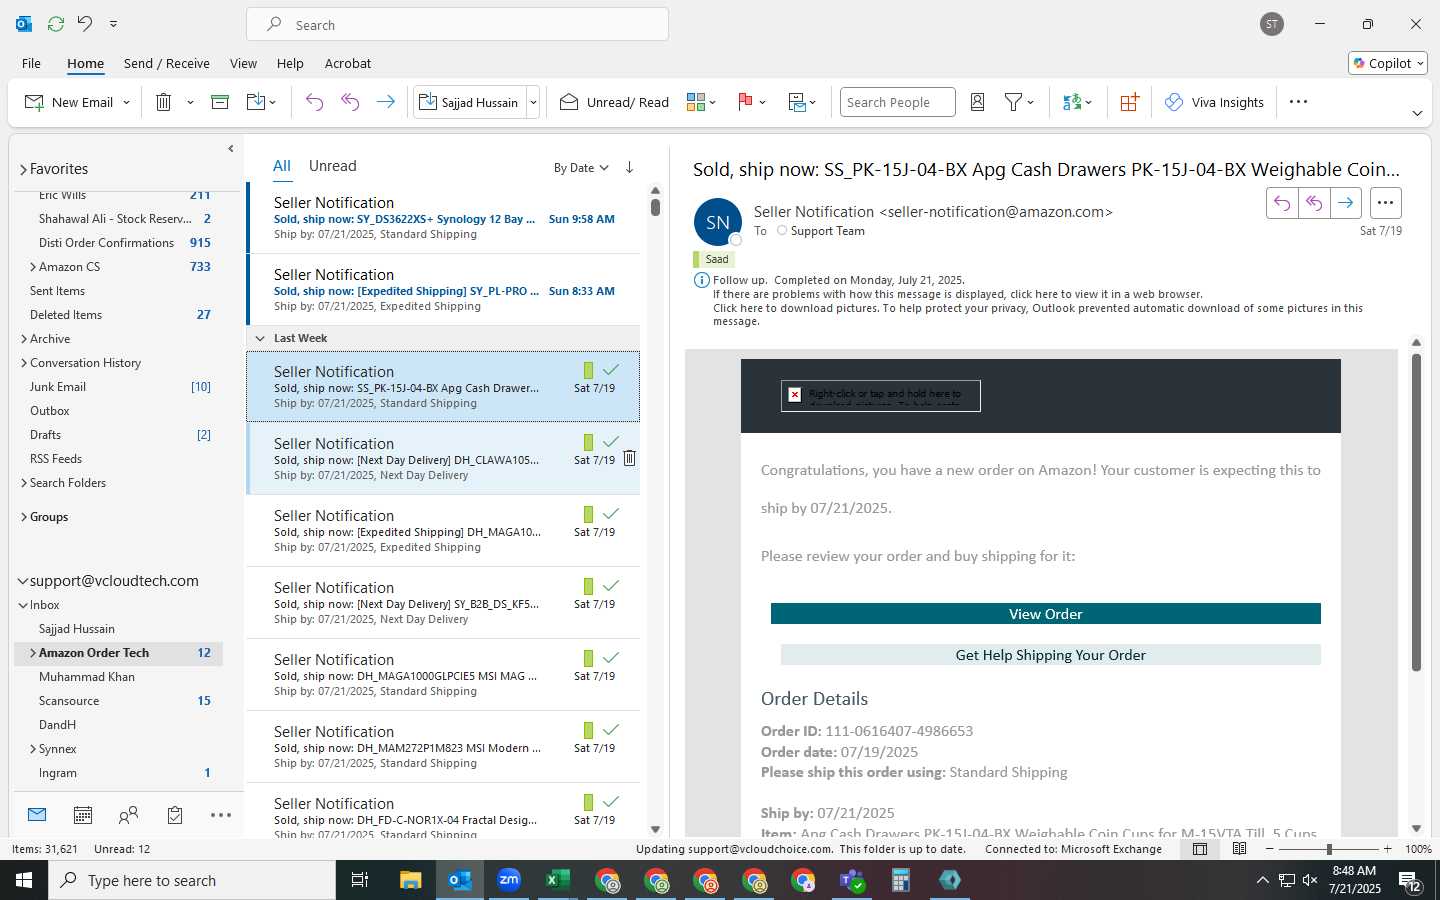Screen dimensions: 1440x900
Task: Open Categorize dropdown in ribbon
Action: (702, 102)
